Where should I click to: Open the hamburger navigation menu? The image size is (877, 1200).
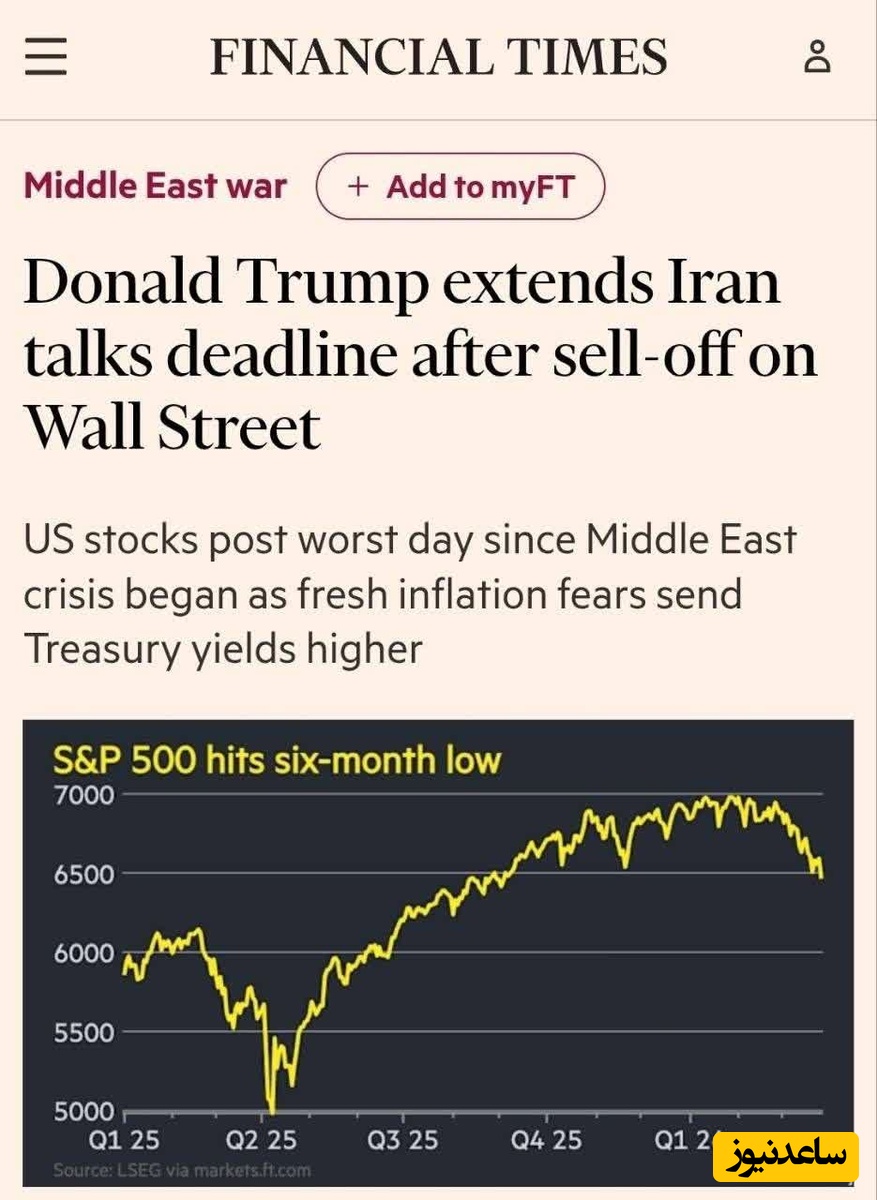click(46, 57)
